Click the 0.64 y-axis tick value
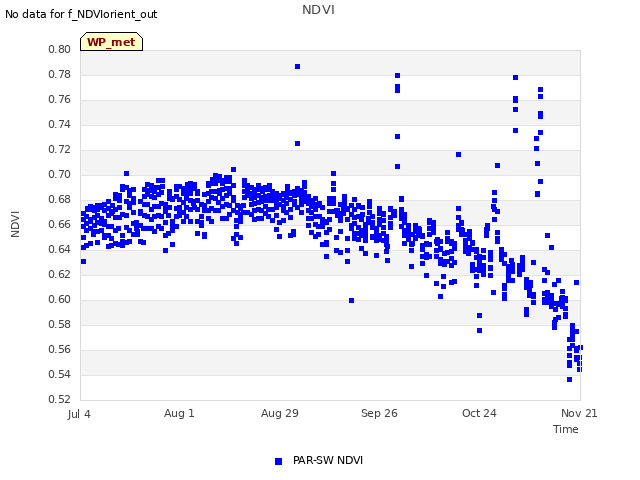The width and height of the screenshot is (640, 480). (x=60, y=249)
